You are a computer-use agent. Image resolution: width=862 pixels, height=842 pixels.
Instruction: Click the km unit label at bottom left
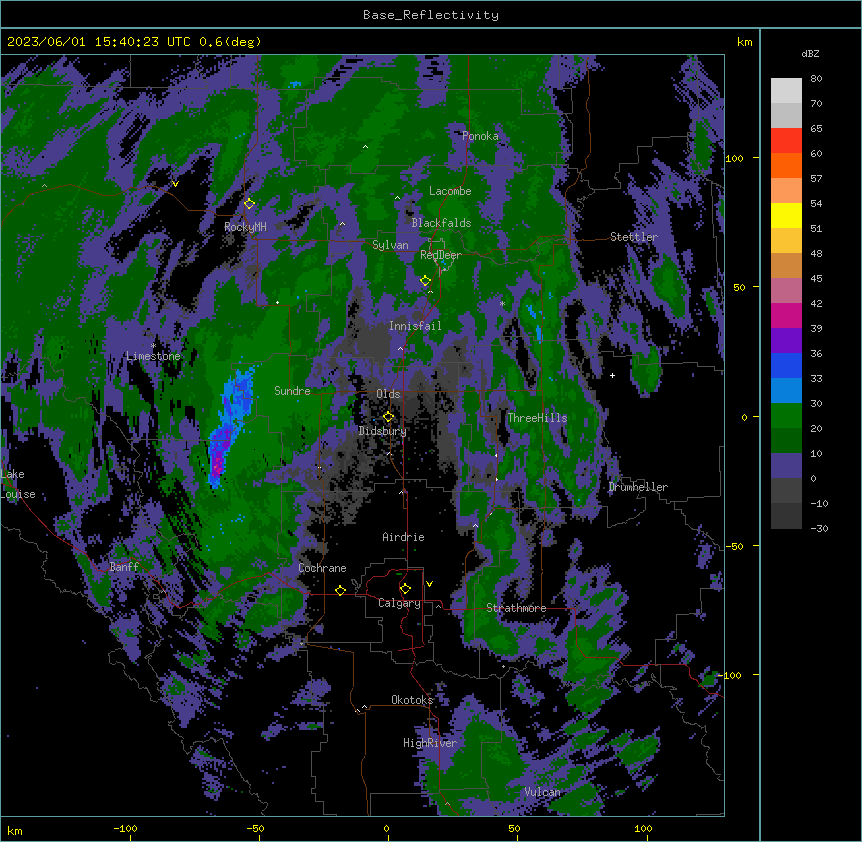[x=15, y=831]
